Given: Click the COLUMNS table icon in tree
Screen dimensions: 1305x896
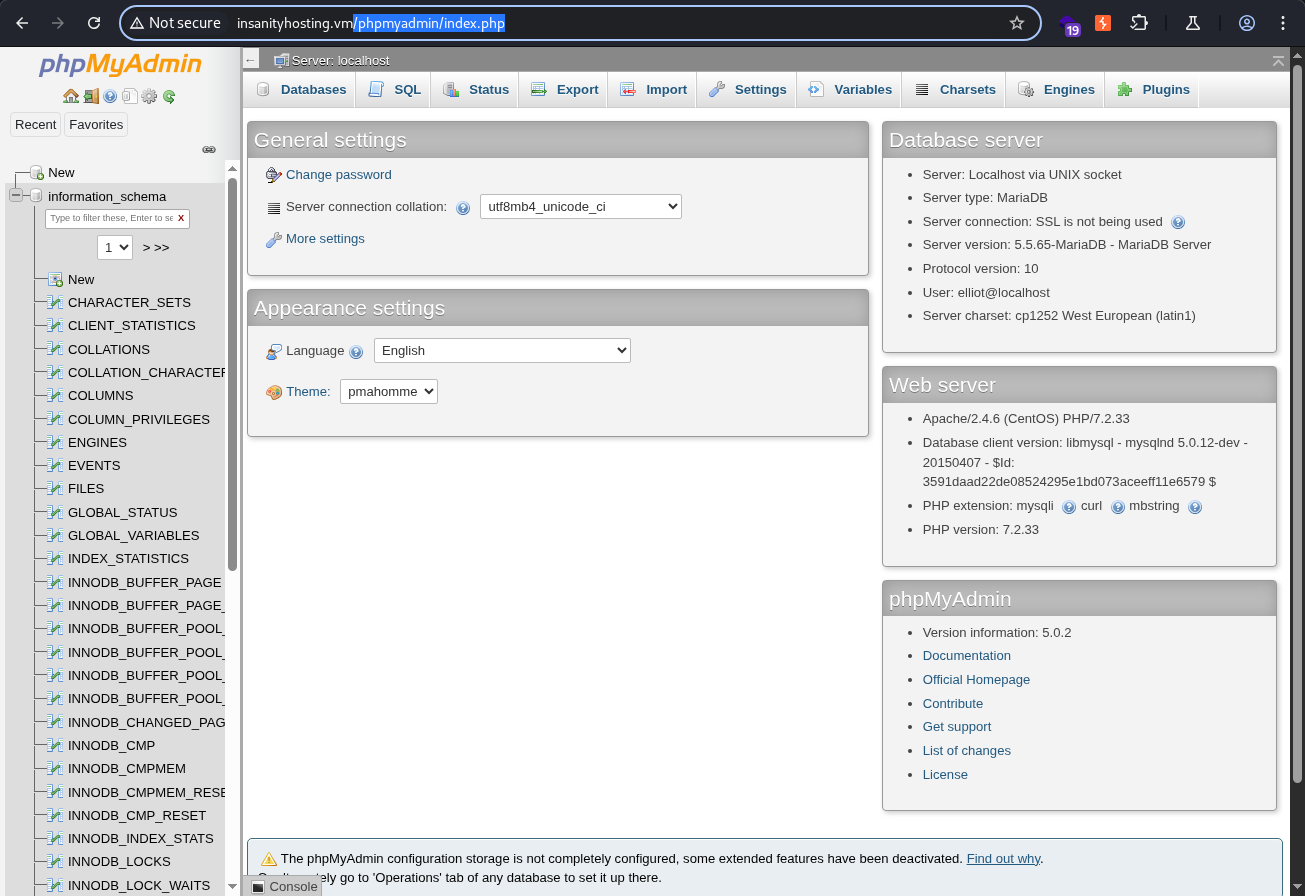Looking at the screenshot, I should tap(56, 395).
